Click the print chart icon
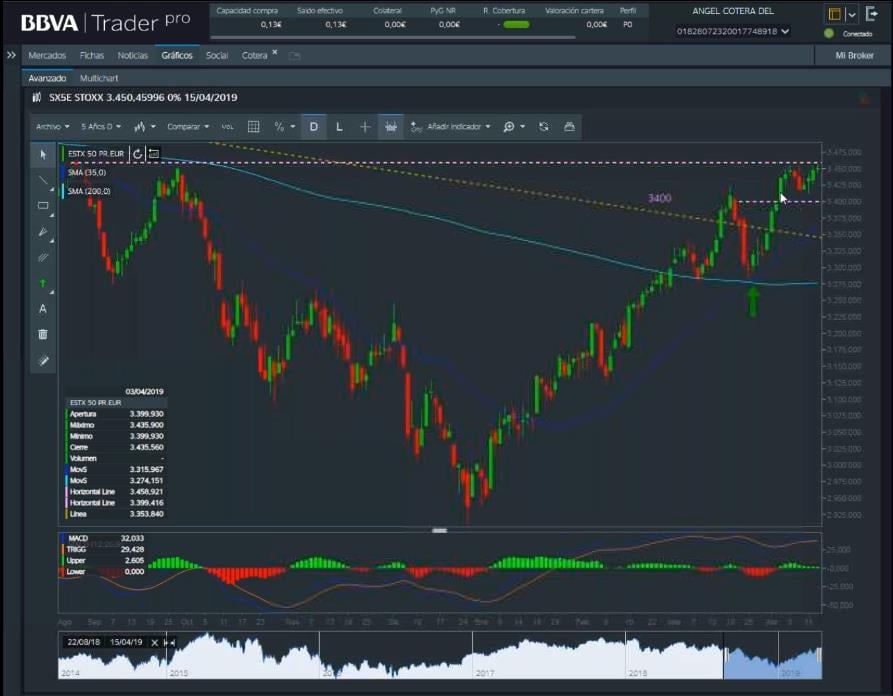 click(569, 127)
